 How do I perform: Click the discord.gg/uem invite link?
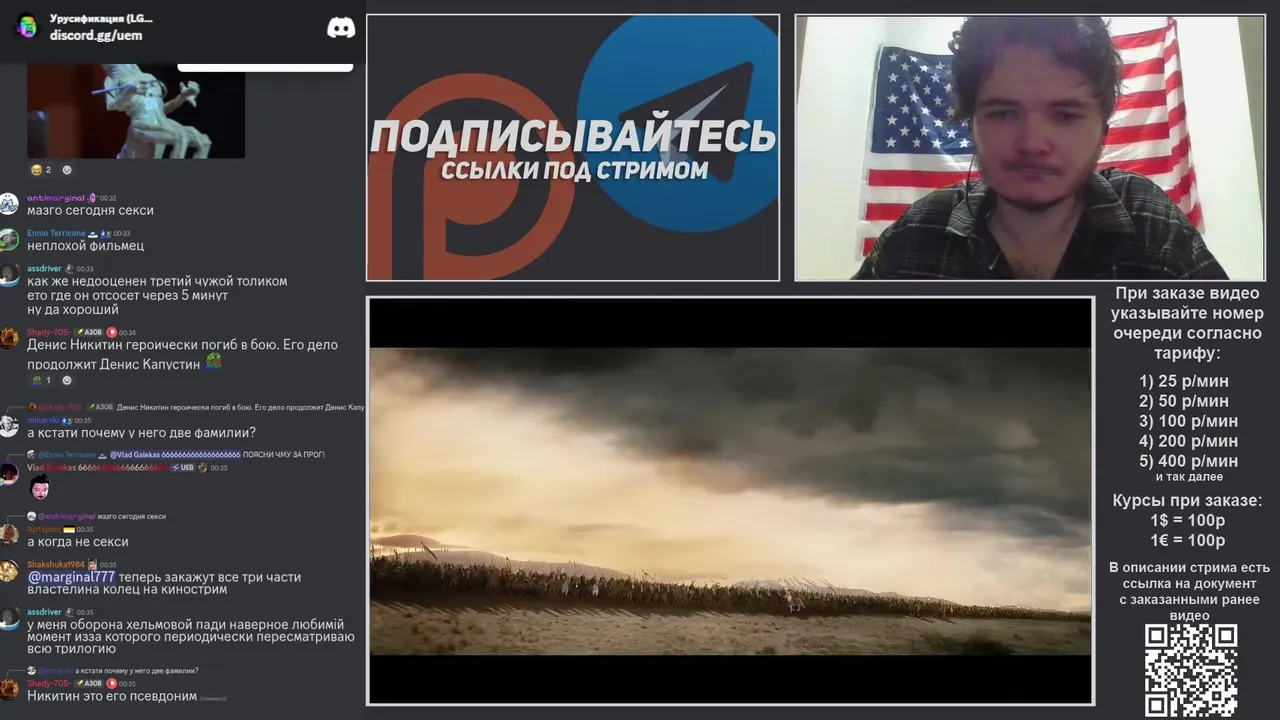96,35
